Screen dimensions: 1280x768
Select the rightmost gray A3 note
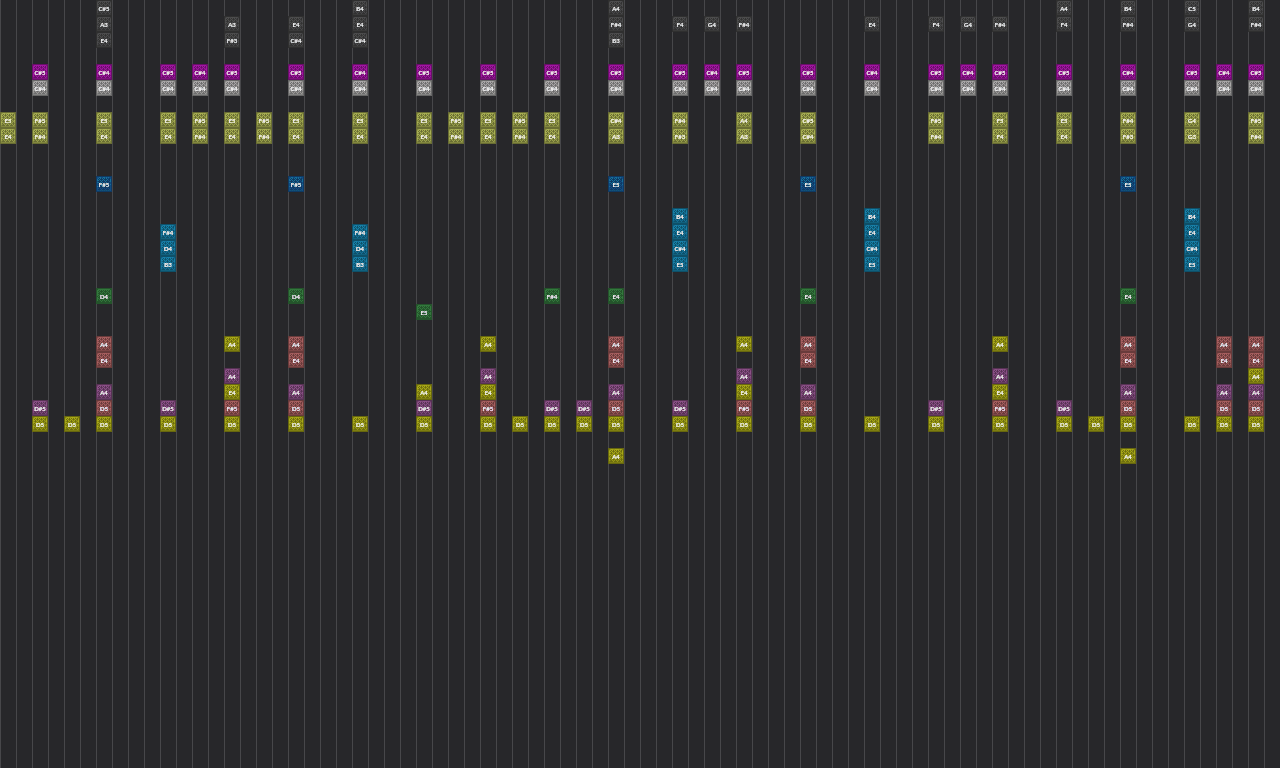pyautogui.click(x=232, y=24)
